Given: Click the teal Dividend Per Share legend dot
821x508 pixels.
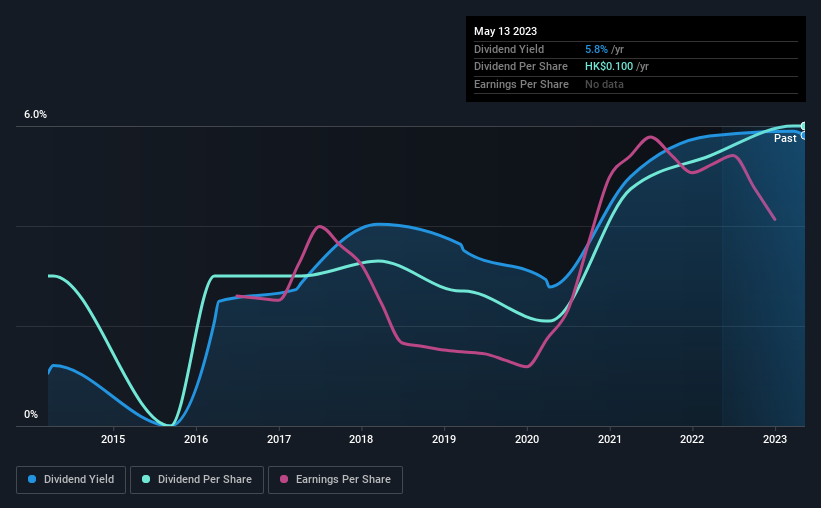Looking at the screenshot, I should click(x=146, y=479).
